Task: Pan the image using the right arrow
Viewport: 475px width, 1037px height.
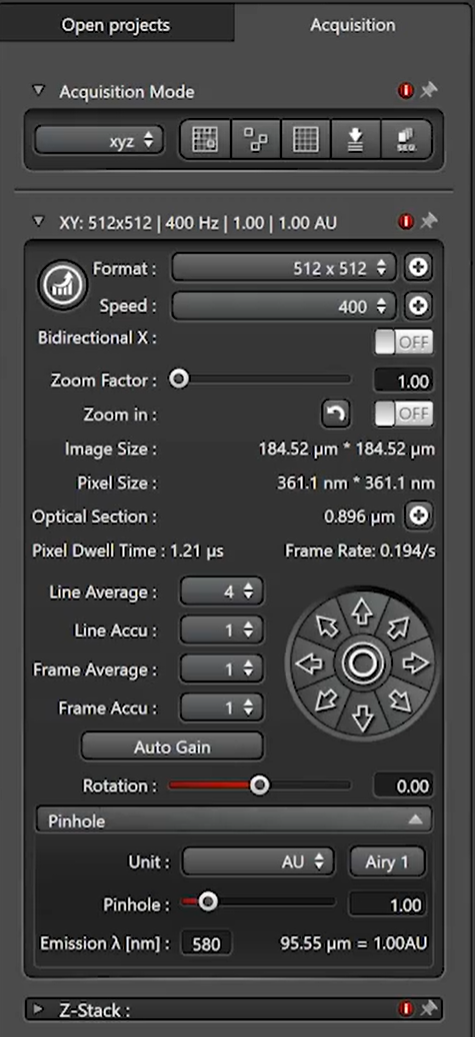Action: [x=415, y=663]
